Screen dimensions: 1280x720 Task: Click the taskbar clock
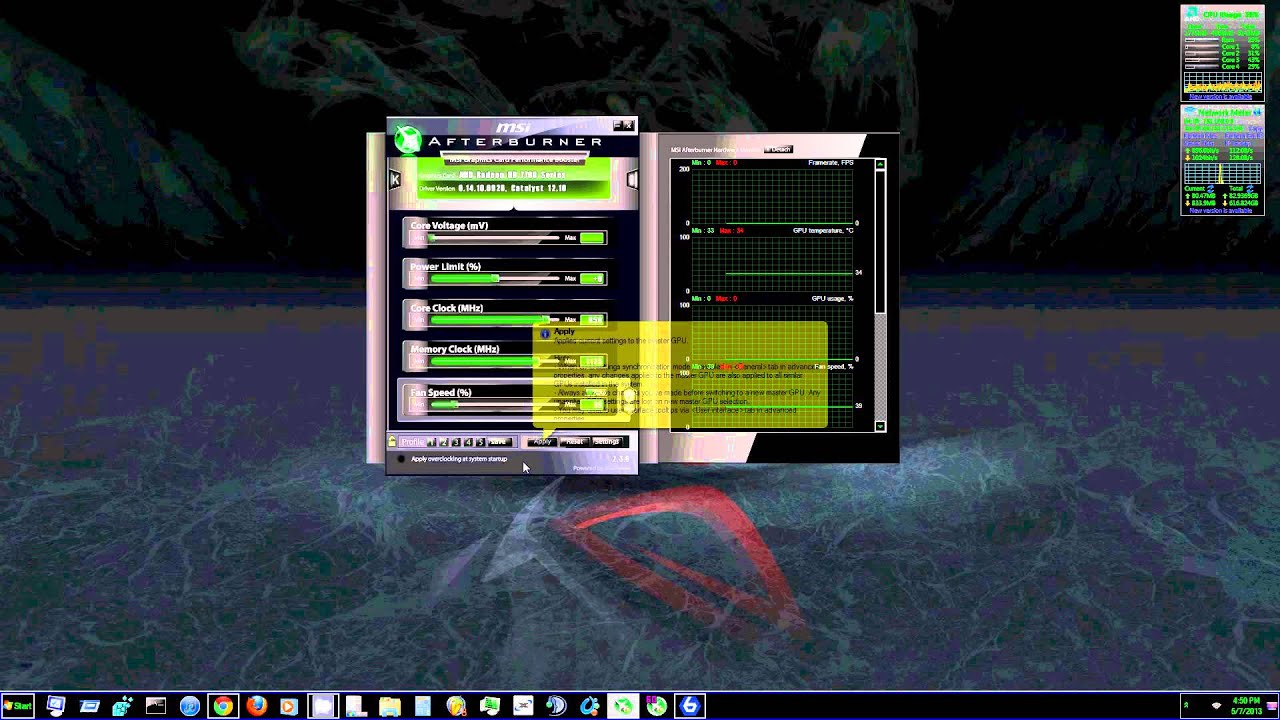point(1245,706)
